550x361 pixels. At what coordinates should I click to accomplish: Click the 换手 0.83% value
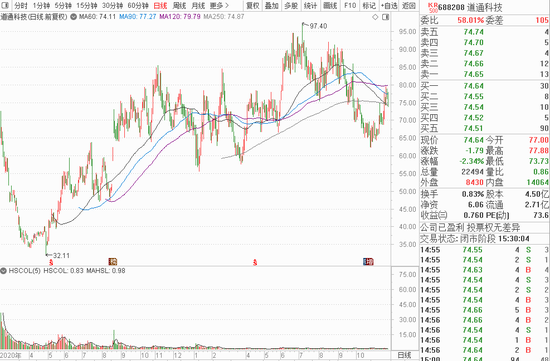click(x=473, y=194)
